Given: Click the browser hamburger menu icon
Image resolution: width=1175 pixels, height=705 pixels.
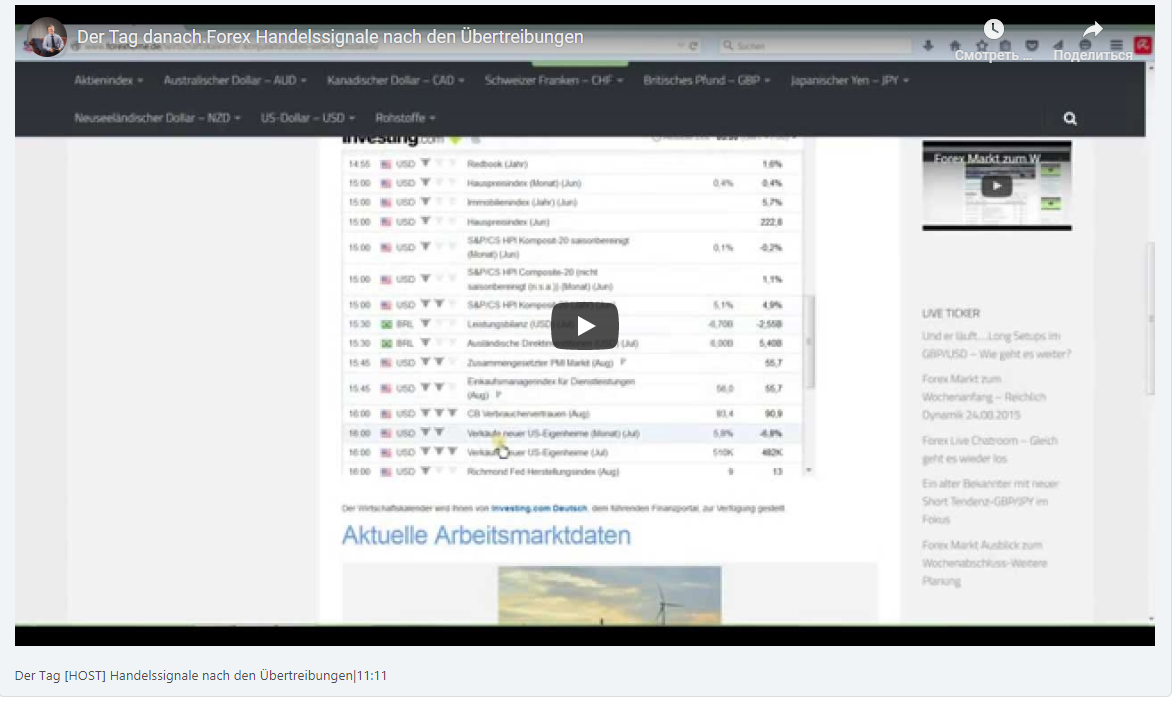Looking at the screenshot, I should pos(1116,46).
